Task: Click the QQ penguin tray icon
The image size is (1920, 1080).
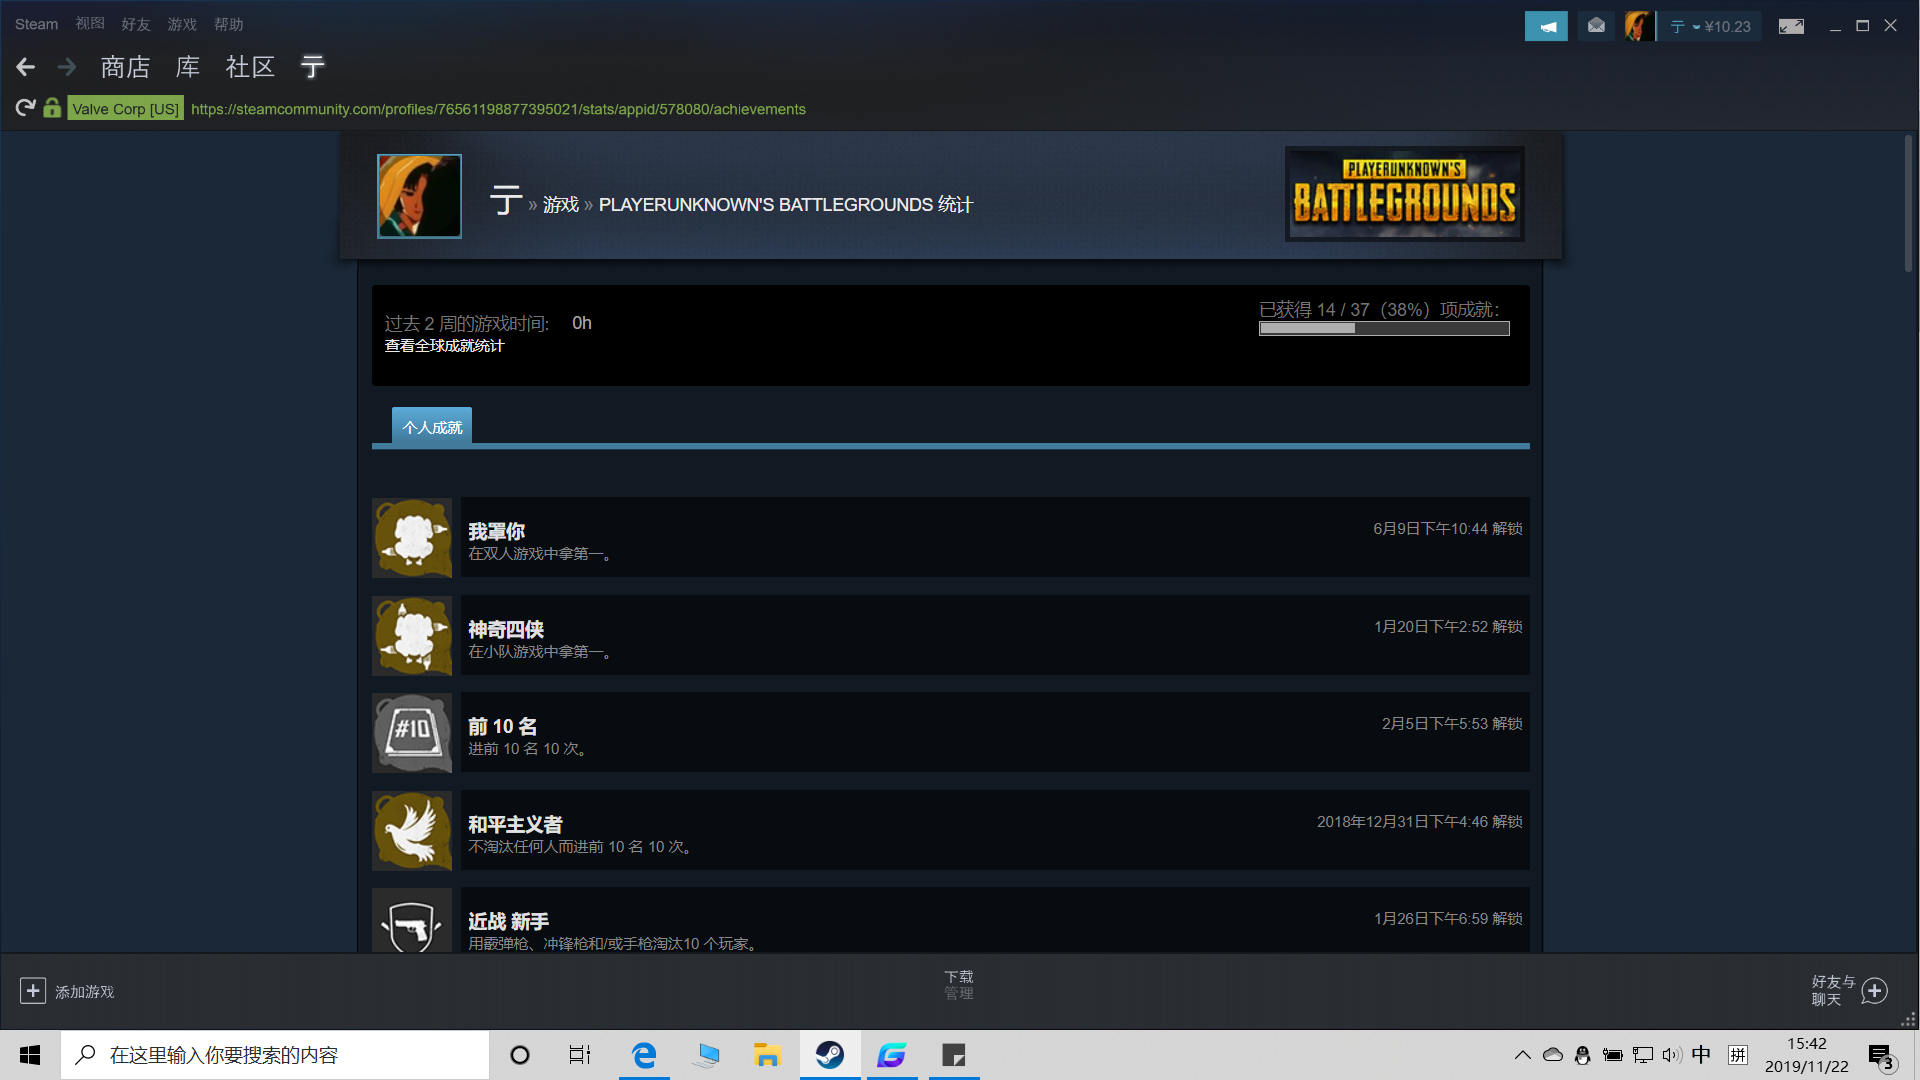Action: (x=1582, y=1055)
